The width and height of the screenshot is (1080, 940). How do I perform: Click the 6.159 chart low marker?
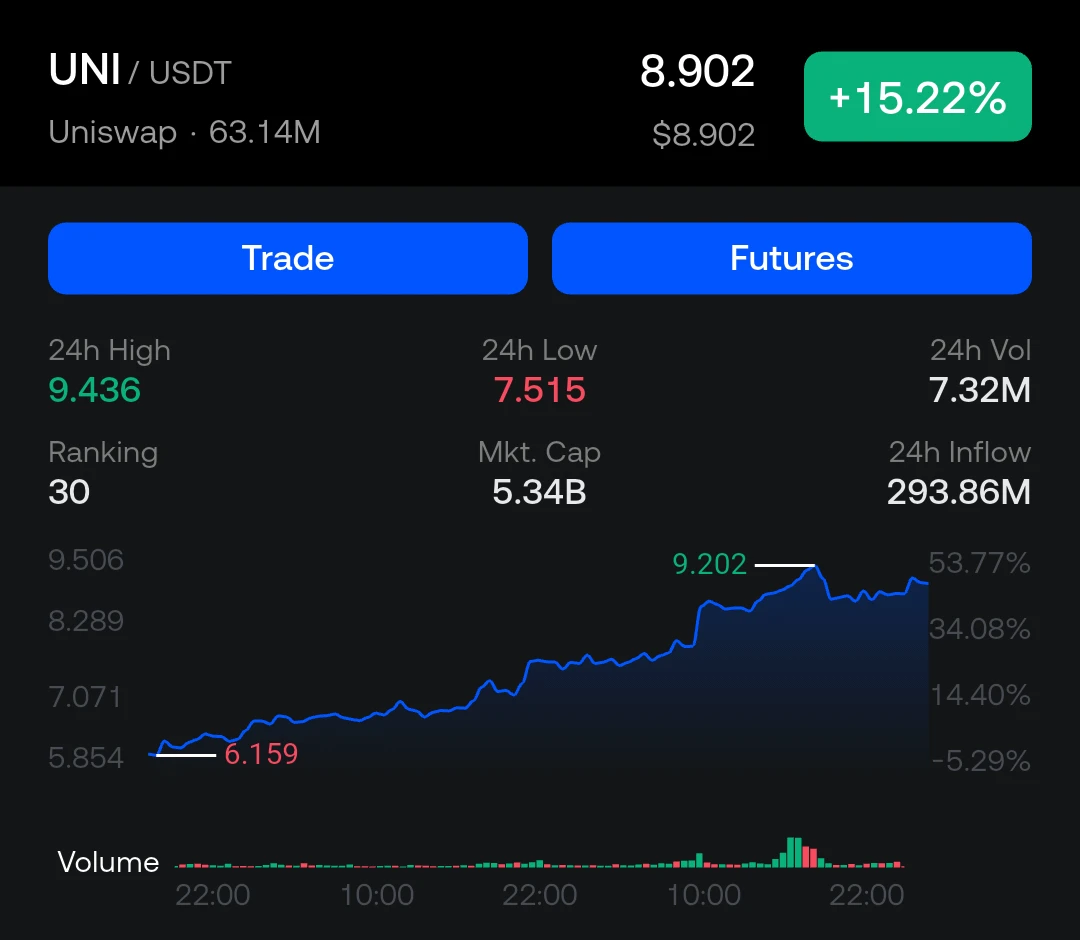(x=261, y=754)
